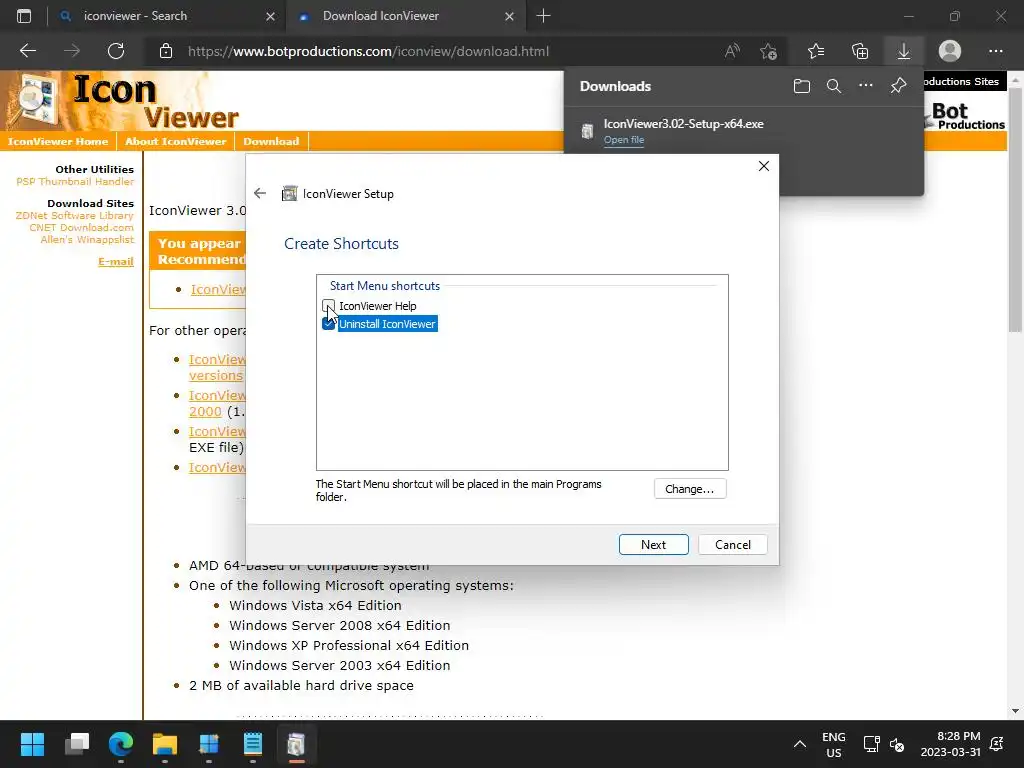Image resolution: width=1024 pixels, height=768 pixels.
Task: Click the page vertical scrollbar
Action: coord(1015,209)
